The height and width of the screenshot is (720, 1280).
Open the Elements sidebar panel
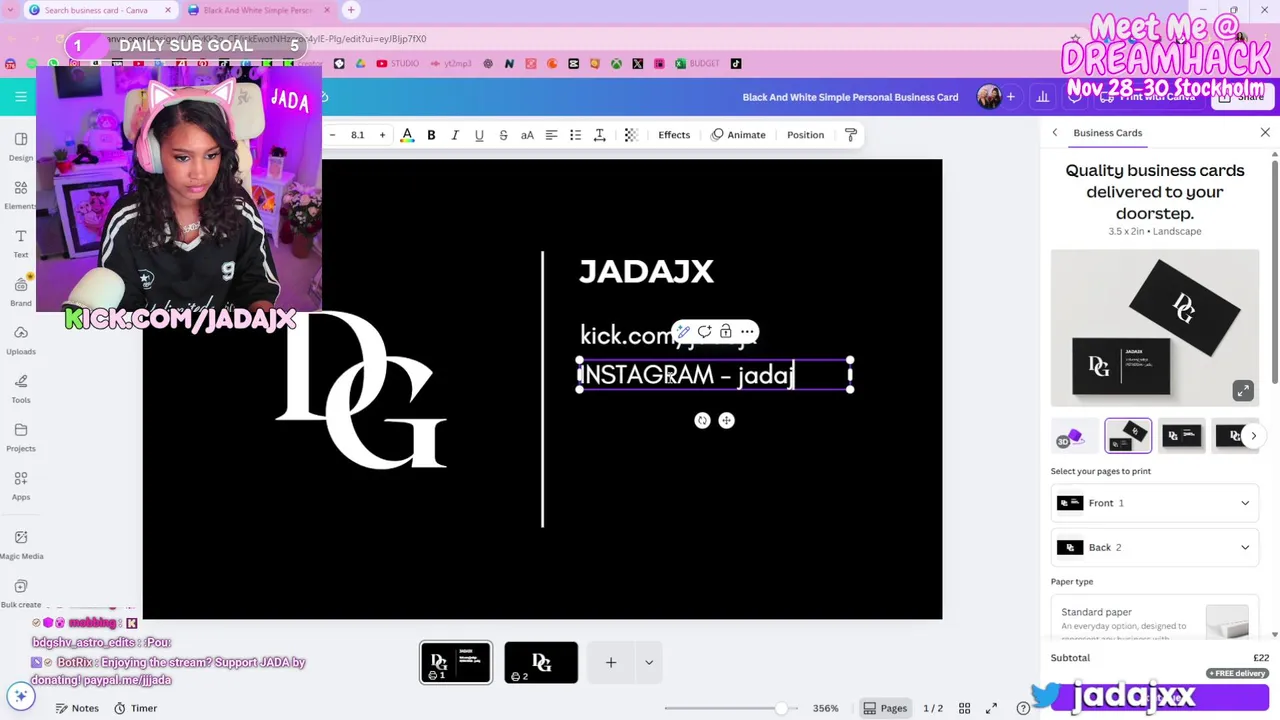(20, 194)
